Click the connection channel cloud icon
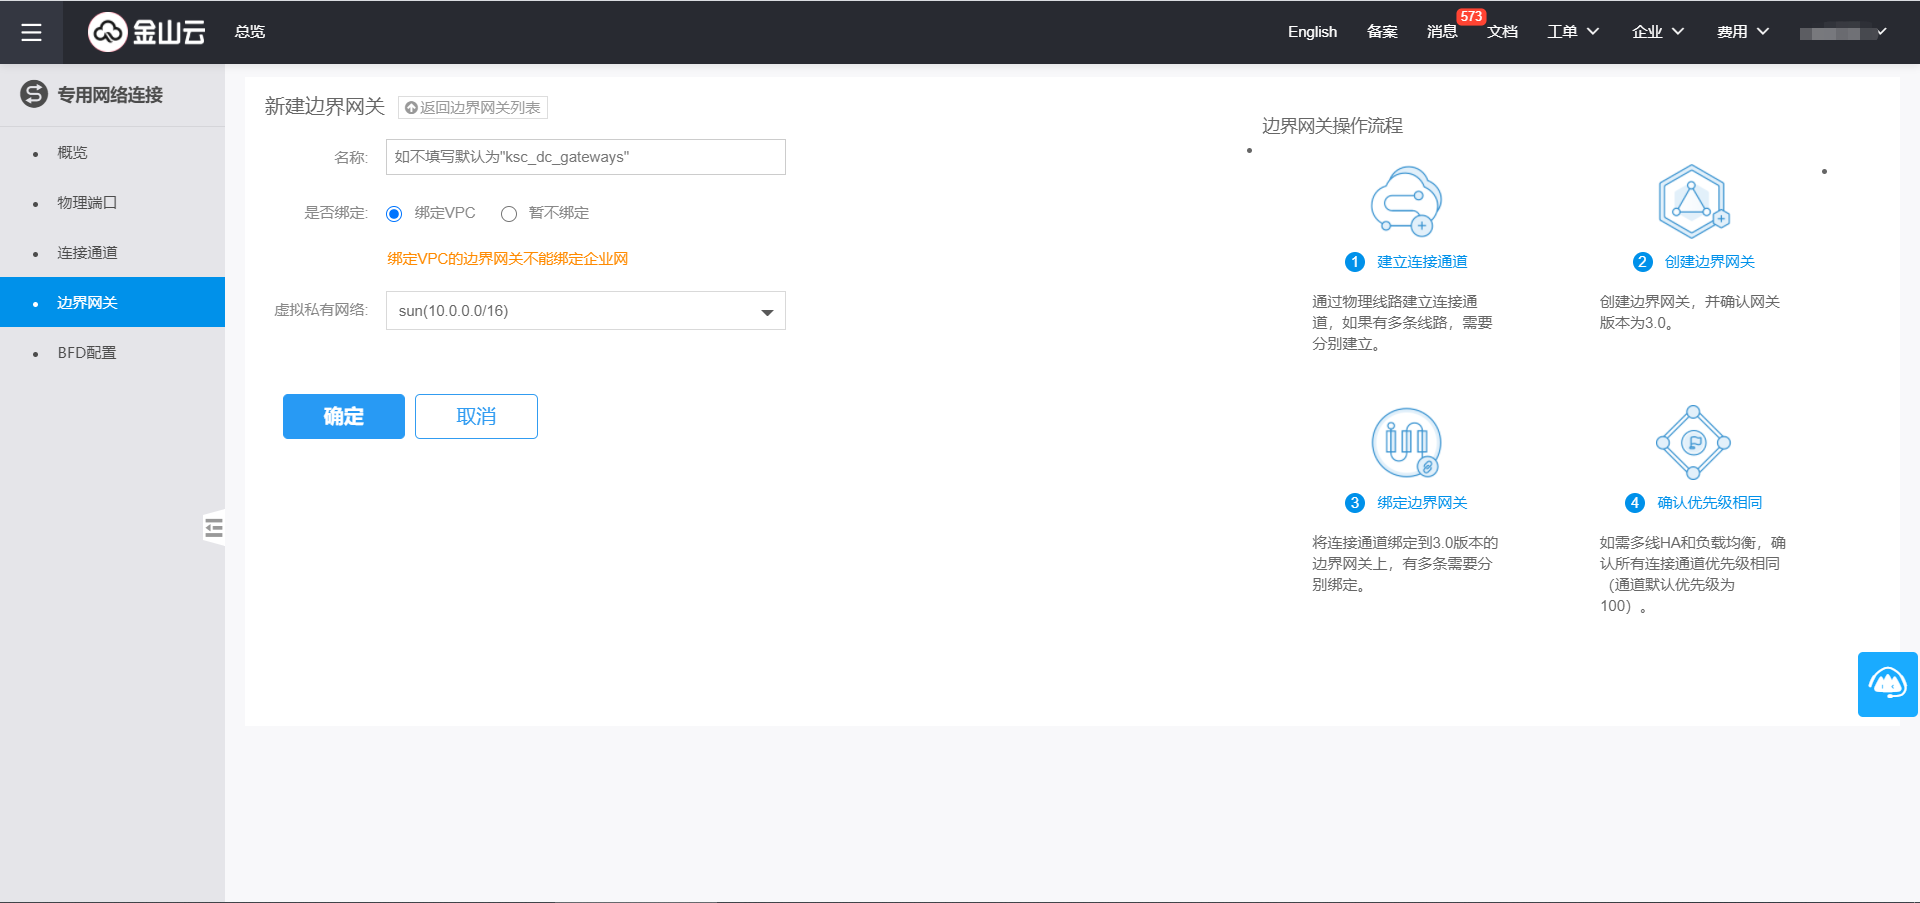This screenshot has width=1920, height=903. pos(1405,201)
